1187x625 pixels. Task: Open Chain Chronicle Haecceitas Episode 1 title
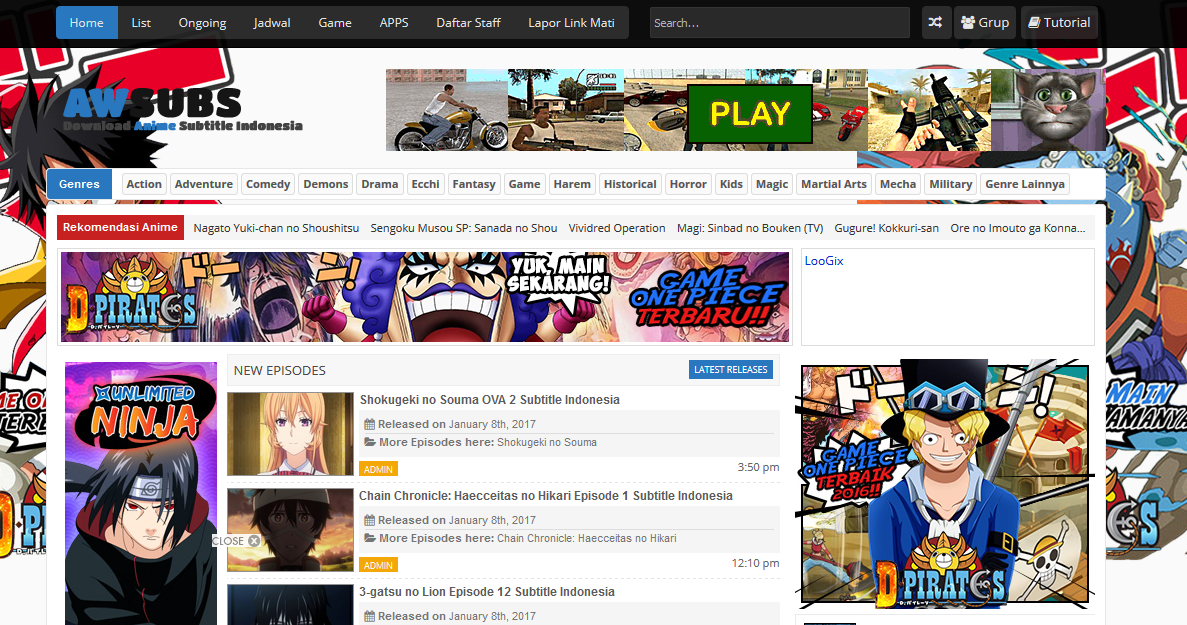pos(546,496)
